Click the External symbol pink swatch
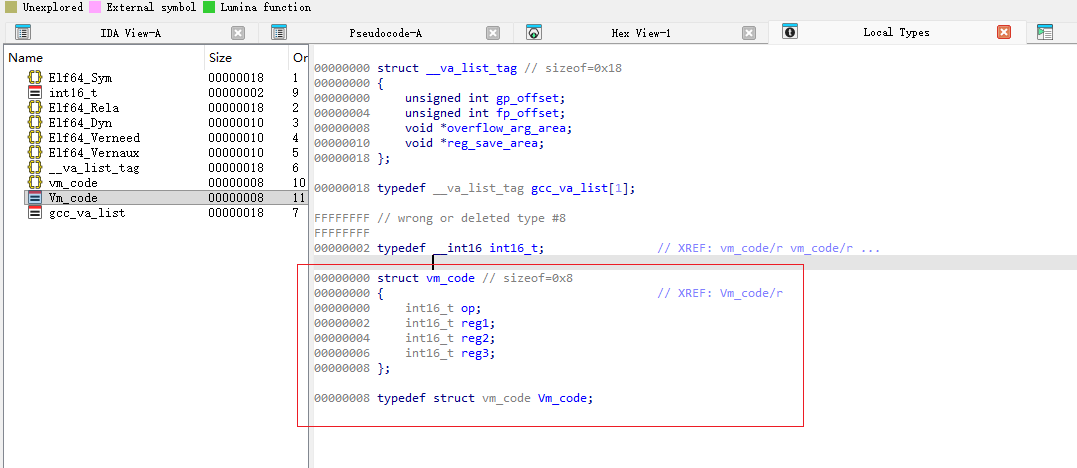Screen dimensions: 1077x468 pyautogui.click(x=95, y=8)
